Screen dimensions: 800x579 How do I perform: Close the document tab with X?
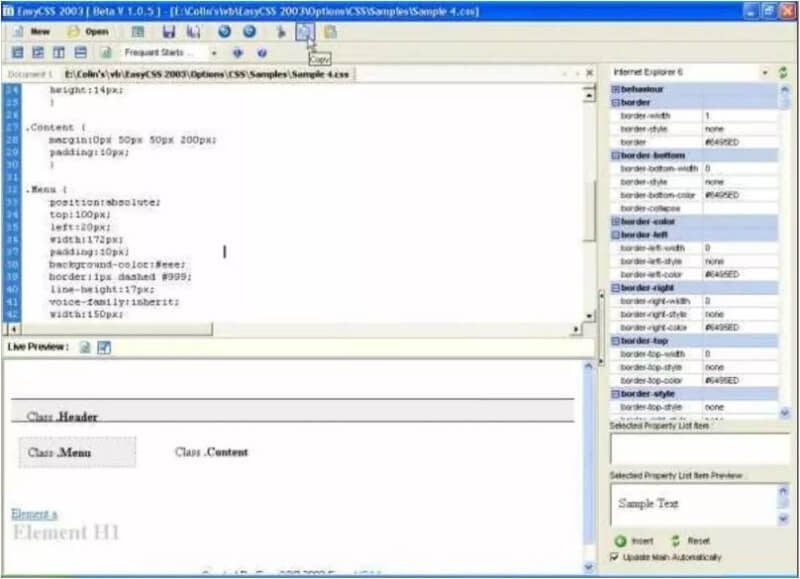(x=589, y=73)
